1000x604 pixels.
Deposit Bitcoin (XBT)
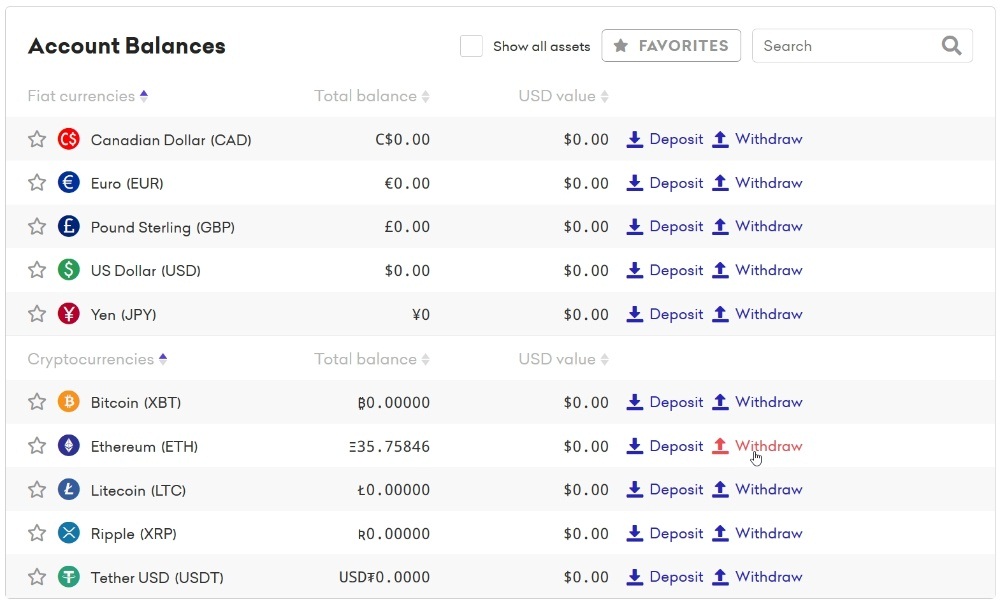pyautogui.click(x=665, y=402)
